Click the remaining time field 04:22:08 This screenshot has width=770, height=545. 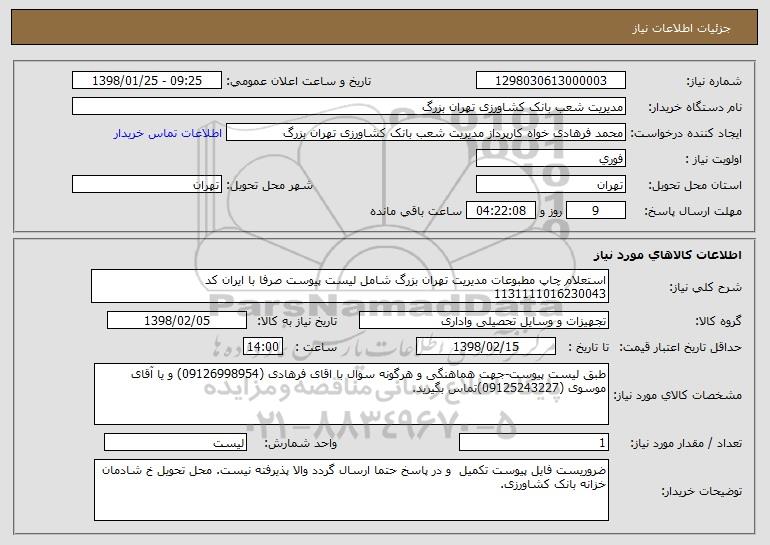(x=500, y=211)
